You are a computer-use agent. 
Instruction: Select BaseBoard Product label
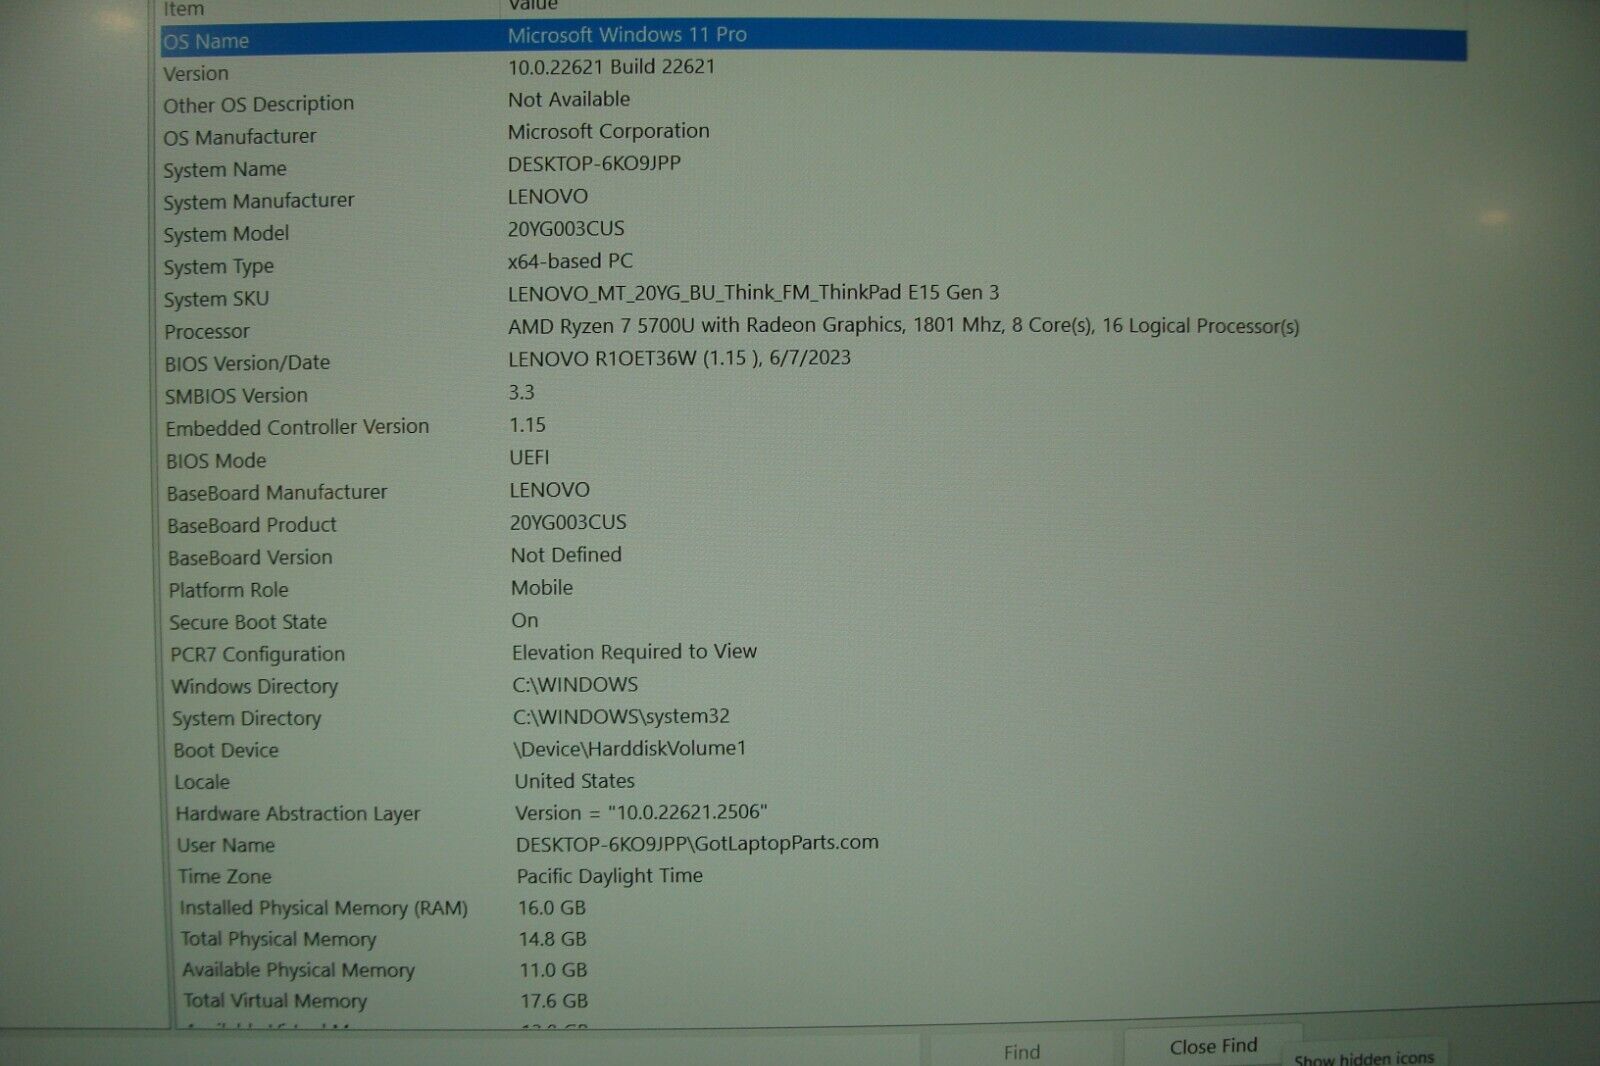(252, 525)
